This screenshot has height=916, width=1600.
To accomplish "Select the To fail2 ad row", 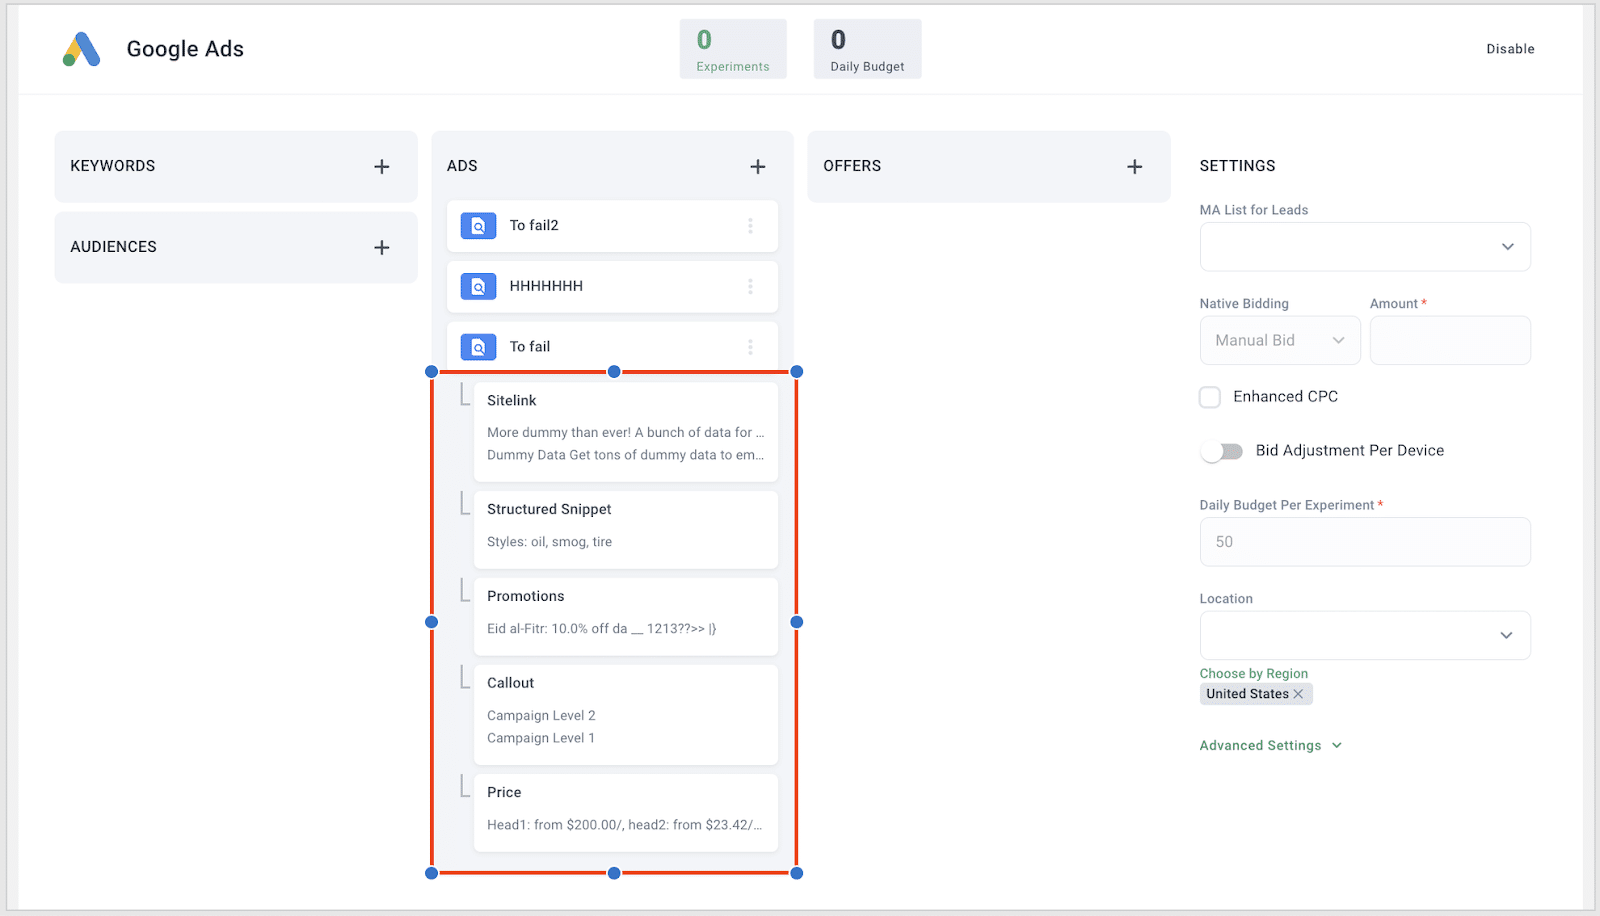I will pos(612,226).
